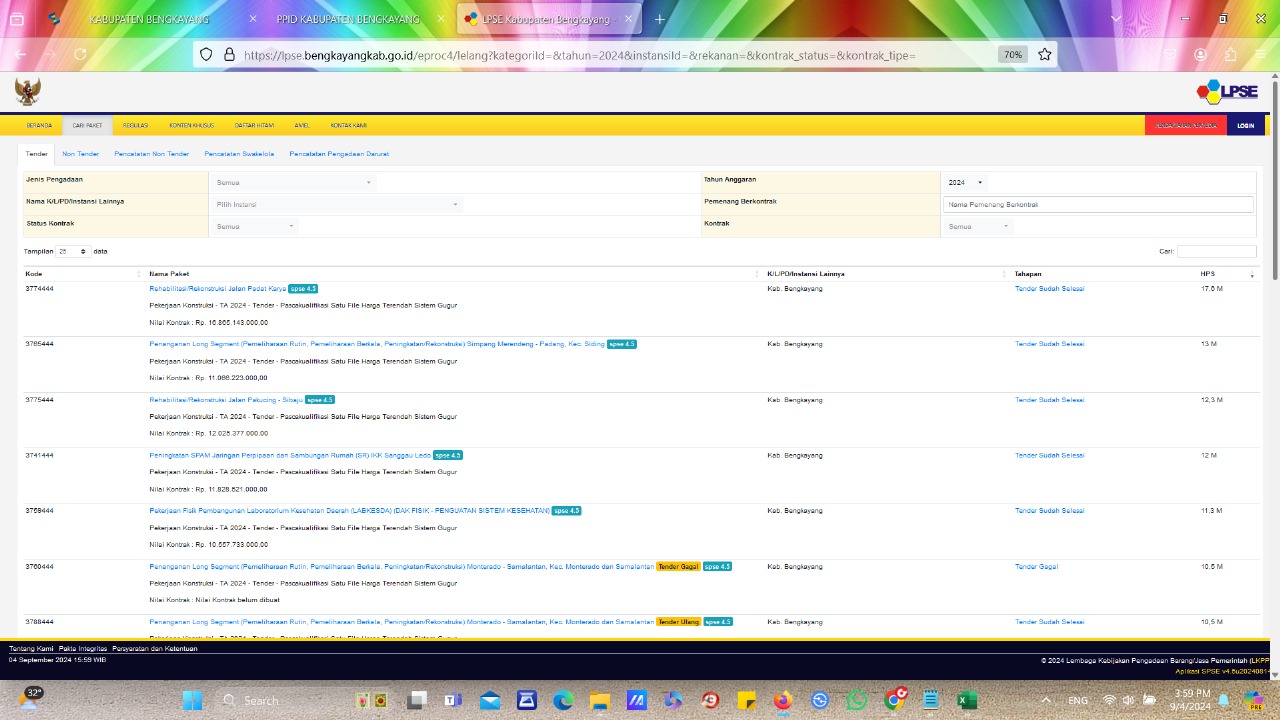Open Microsoft Teams from taskbar

click(x=453, y=700)
